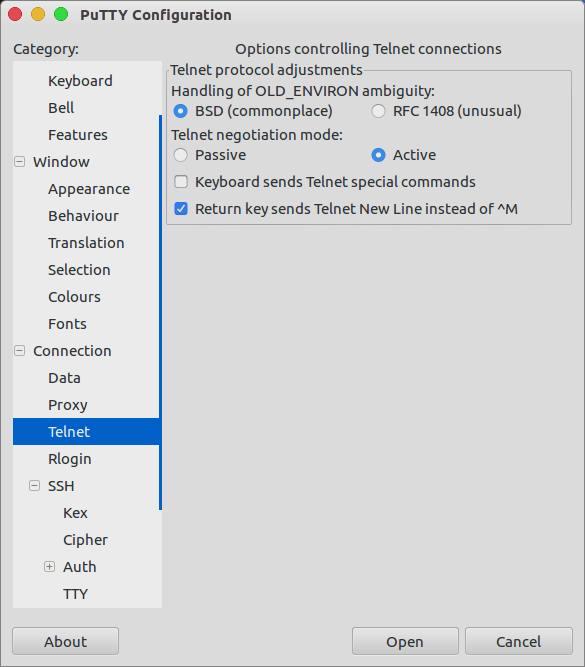Open the Bell category
585x667 pixels.
coord(61,108)
